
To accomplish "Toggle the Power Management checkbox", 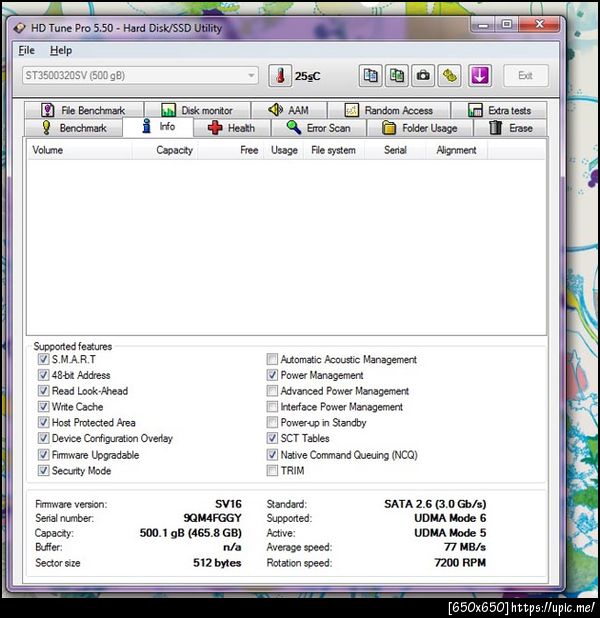I will [272, 375].
